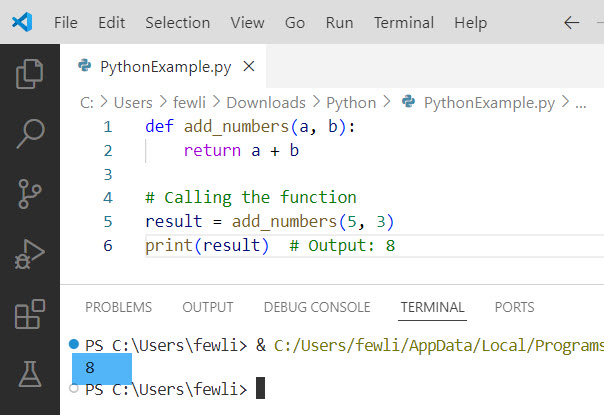Click the Python icon on the editor tab
This screenshot has width=604, height=415.
84,66
